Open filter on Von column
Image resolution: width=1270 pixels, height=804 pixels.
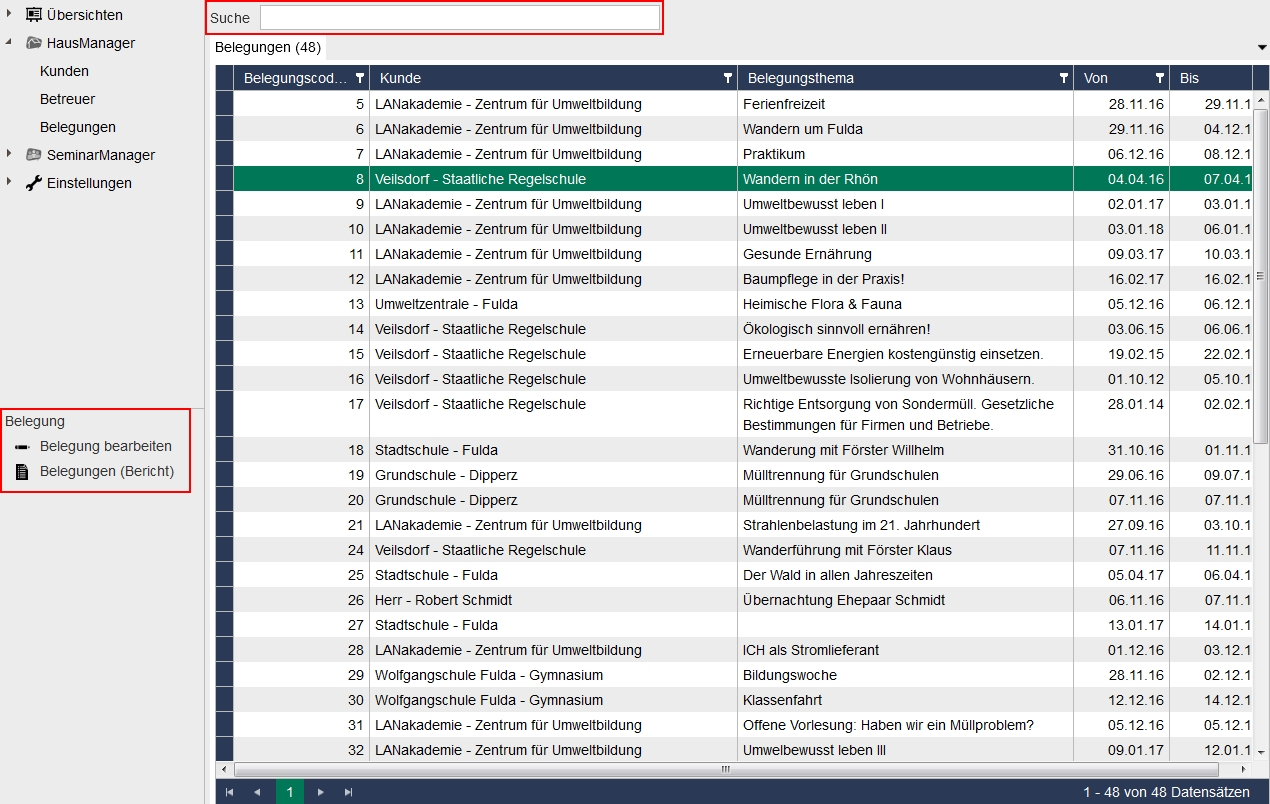(x=1160, y=78)
